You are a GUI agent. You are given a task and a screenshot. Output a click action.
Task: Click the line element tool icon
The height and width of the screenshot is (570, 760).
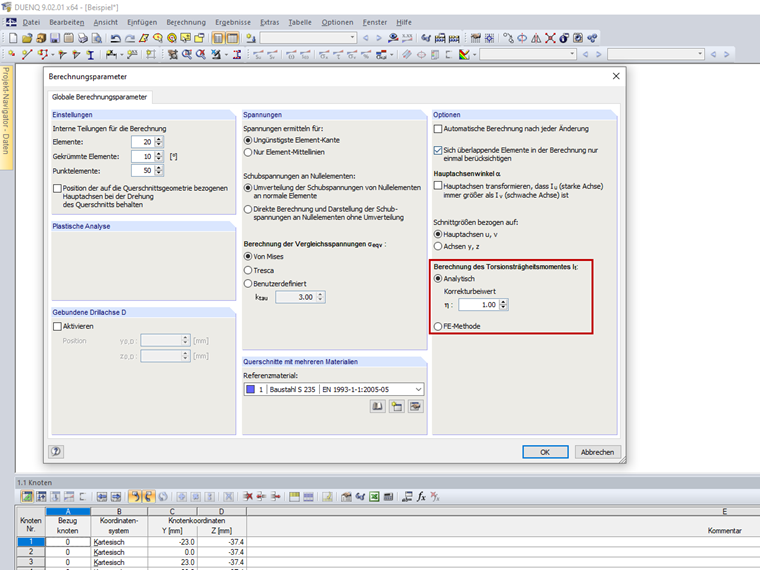(x=27, y=54)
